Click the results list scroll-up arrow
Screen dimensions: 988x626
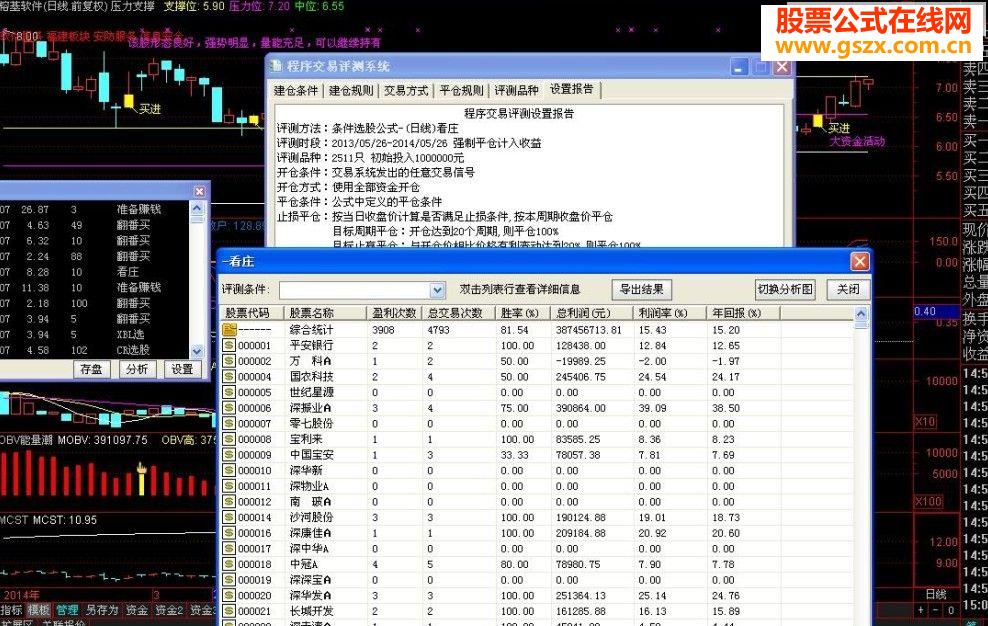[x=861, y=314]
